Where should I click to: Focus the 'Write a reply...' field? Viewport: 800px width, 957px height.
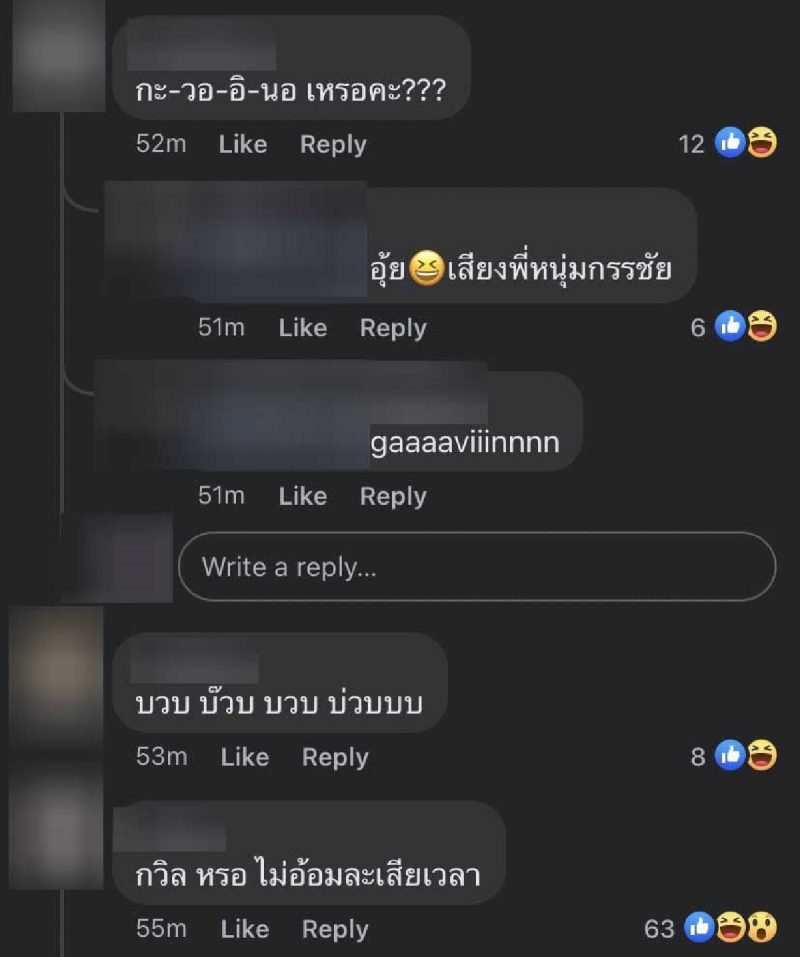pyautogui.click(x=477, y=567)
